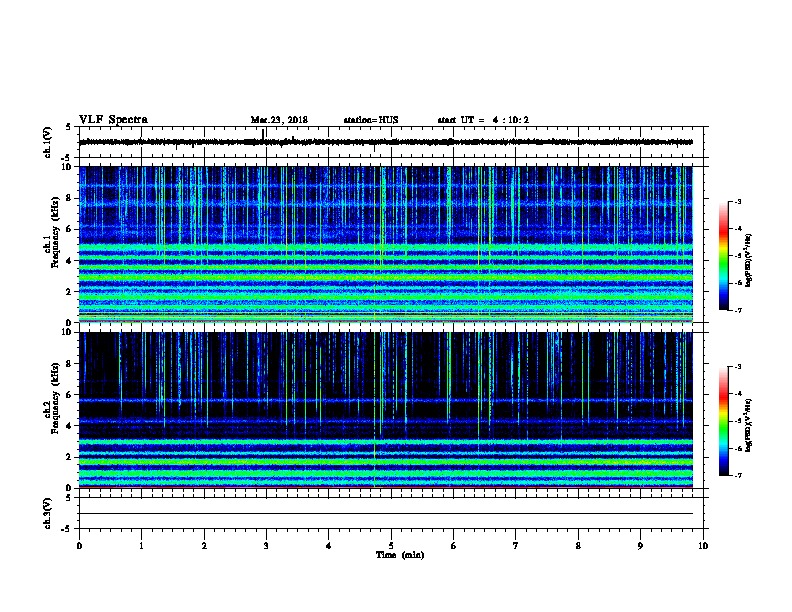Click the log(PSD) label beside ch.1 colorbar
This screenshot has height=612, width=792.
pyautogui.click(x=748, y=260)
